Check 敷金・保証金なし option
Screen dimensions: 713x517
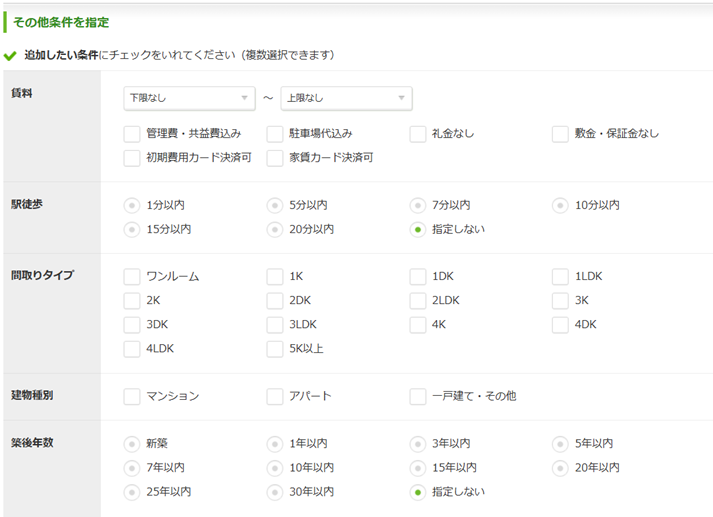pyautogui.click(x=560, y=133)
